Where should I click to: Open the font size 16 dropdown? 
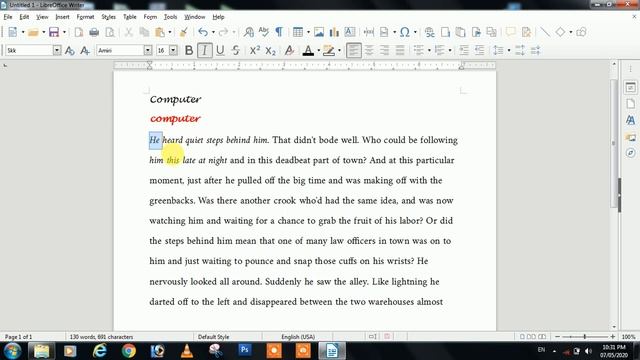pos(173,50)
